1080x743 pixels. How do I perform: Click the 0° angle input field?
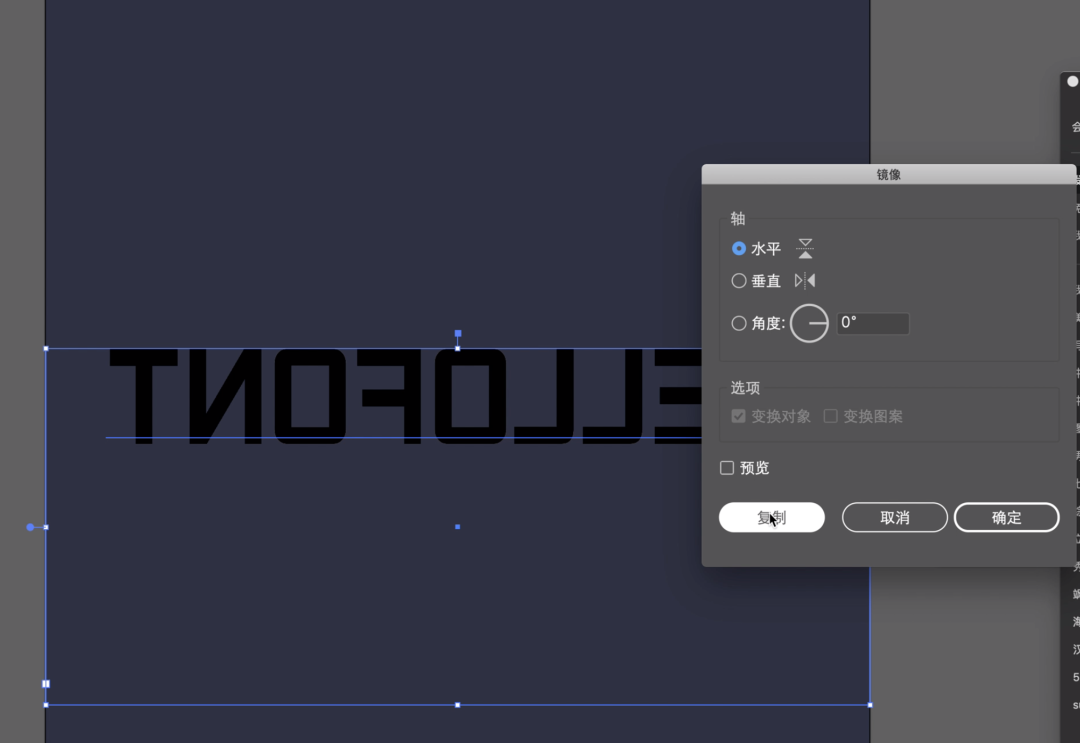tap(873, 323)
